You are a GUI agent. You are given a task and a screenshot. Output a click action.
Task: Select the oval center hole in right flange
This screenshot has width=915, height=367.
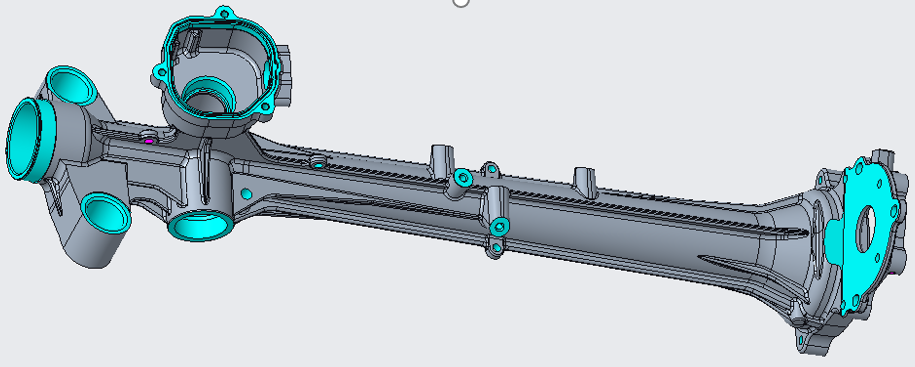point(865,229)
